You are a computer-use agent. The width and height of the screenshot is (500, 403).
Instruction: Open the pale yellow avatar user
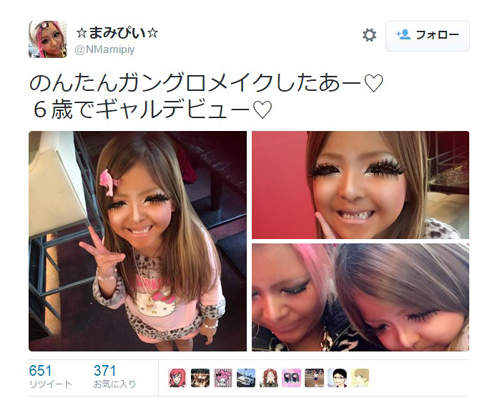pyautogui.click(x=360, y=378)
